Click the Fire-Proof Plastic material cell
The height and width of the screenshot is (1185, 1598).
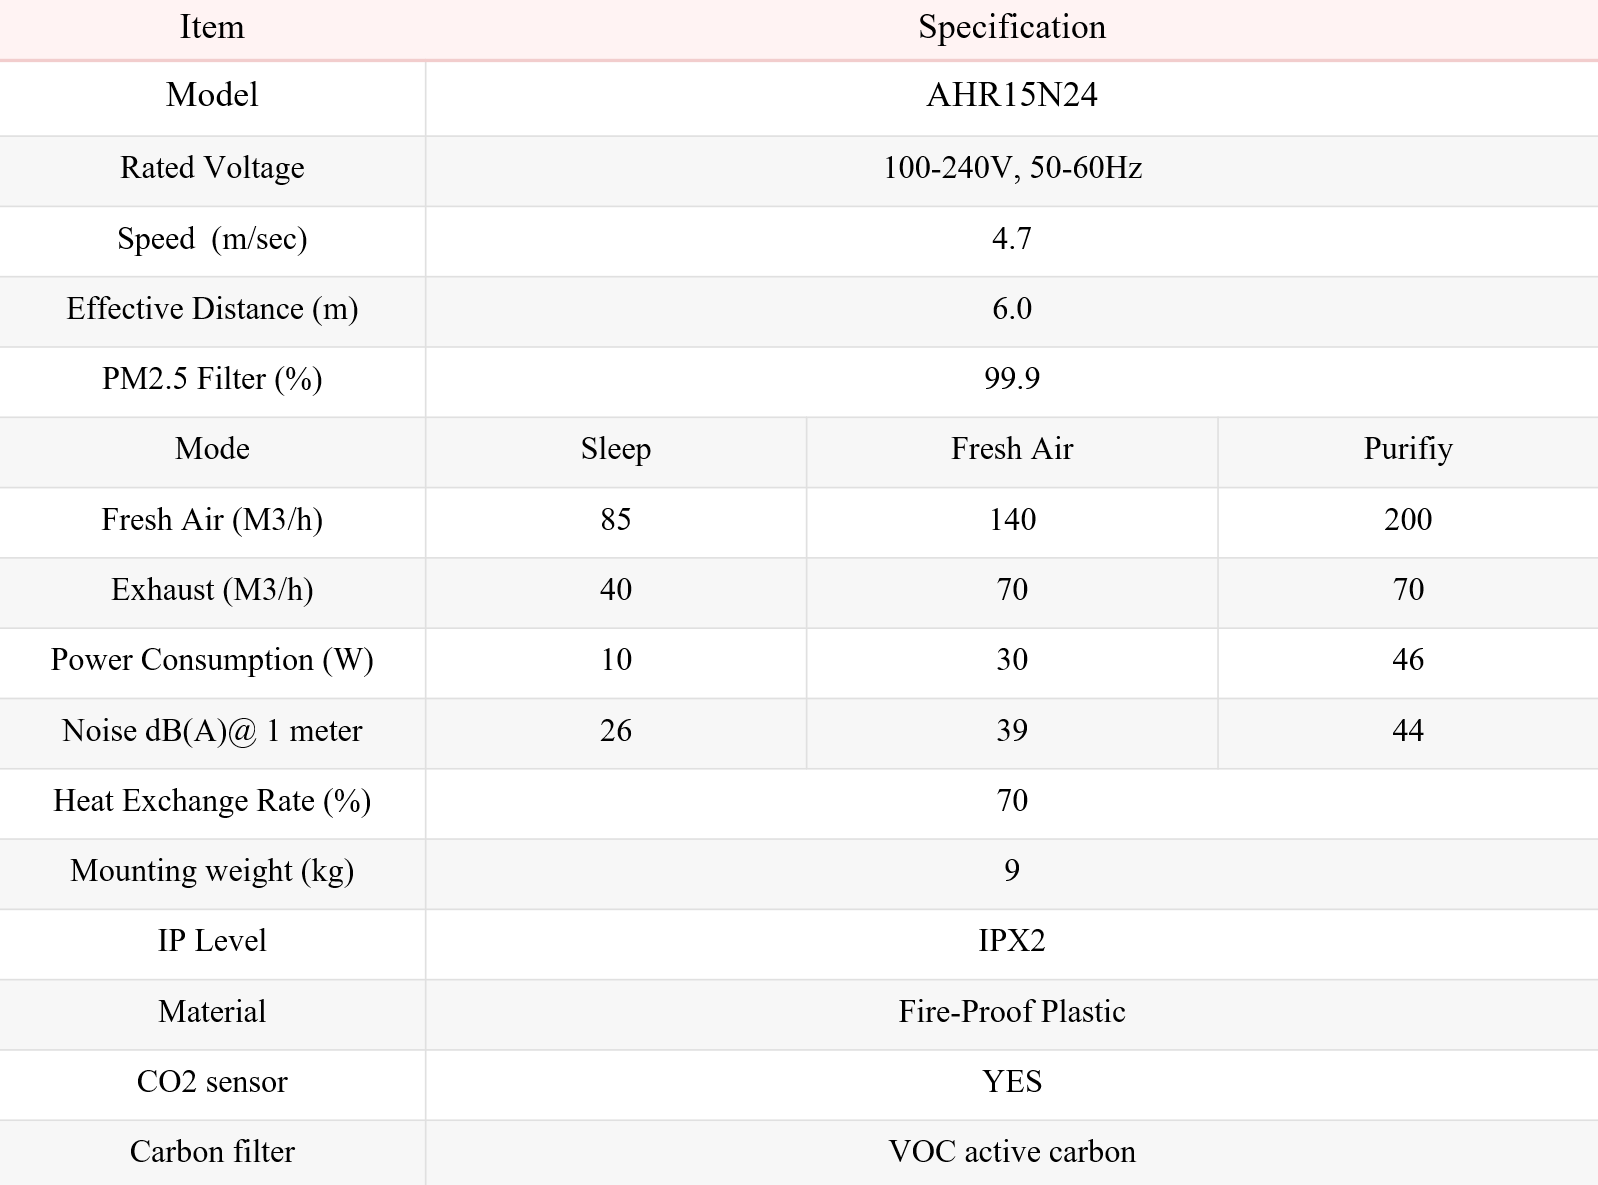pyautogui.click(x=1012, y=1012)
